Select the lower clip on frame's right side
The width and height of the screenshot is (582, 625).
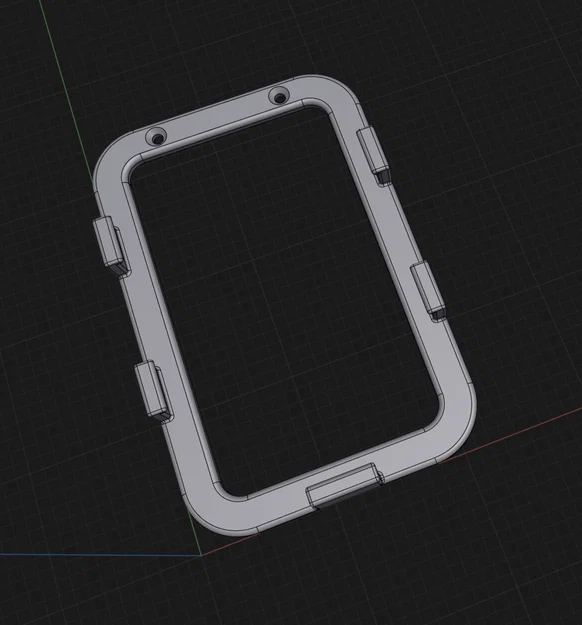pyautogui.click(x=428, y=291)
